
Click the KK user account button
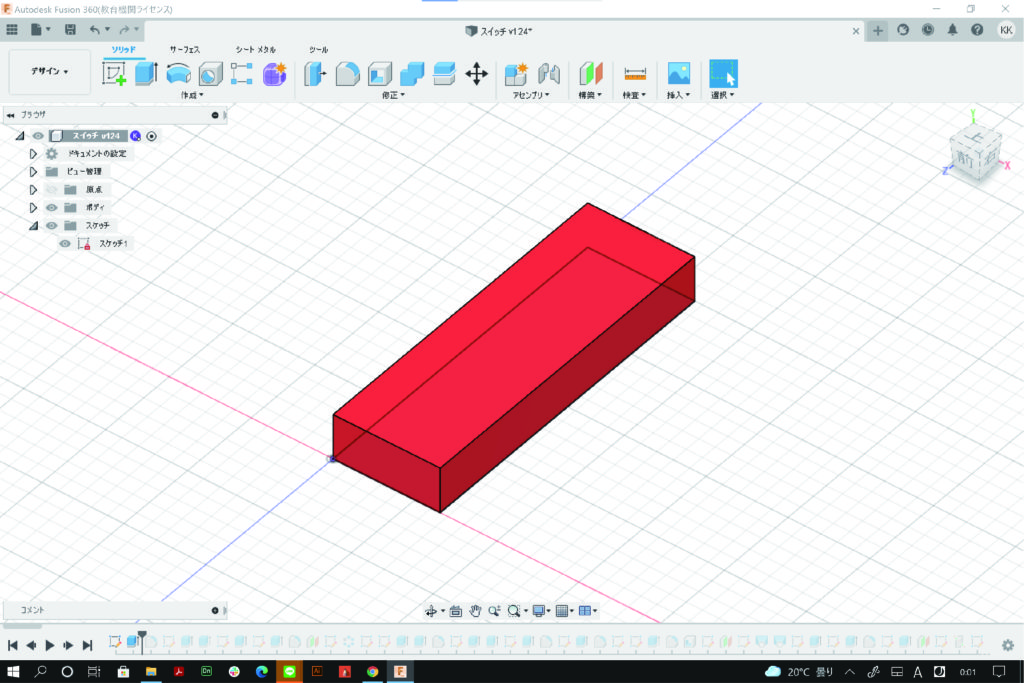(1005, 30)
